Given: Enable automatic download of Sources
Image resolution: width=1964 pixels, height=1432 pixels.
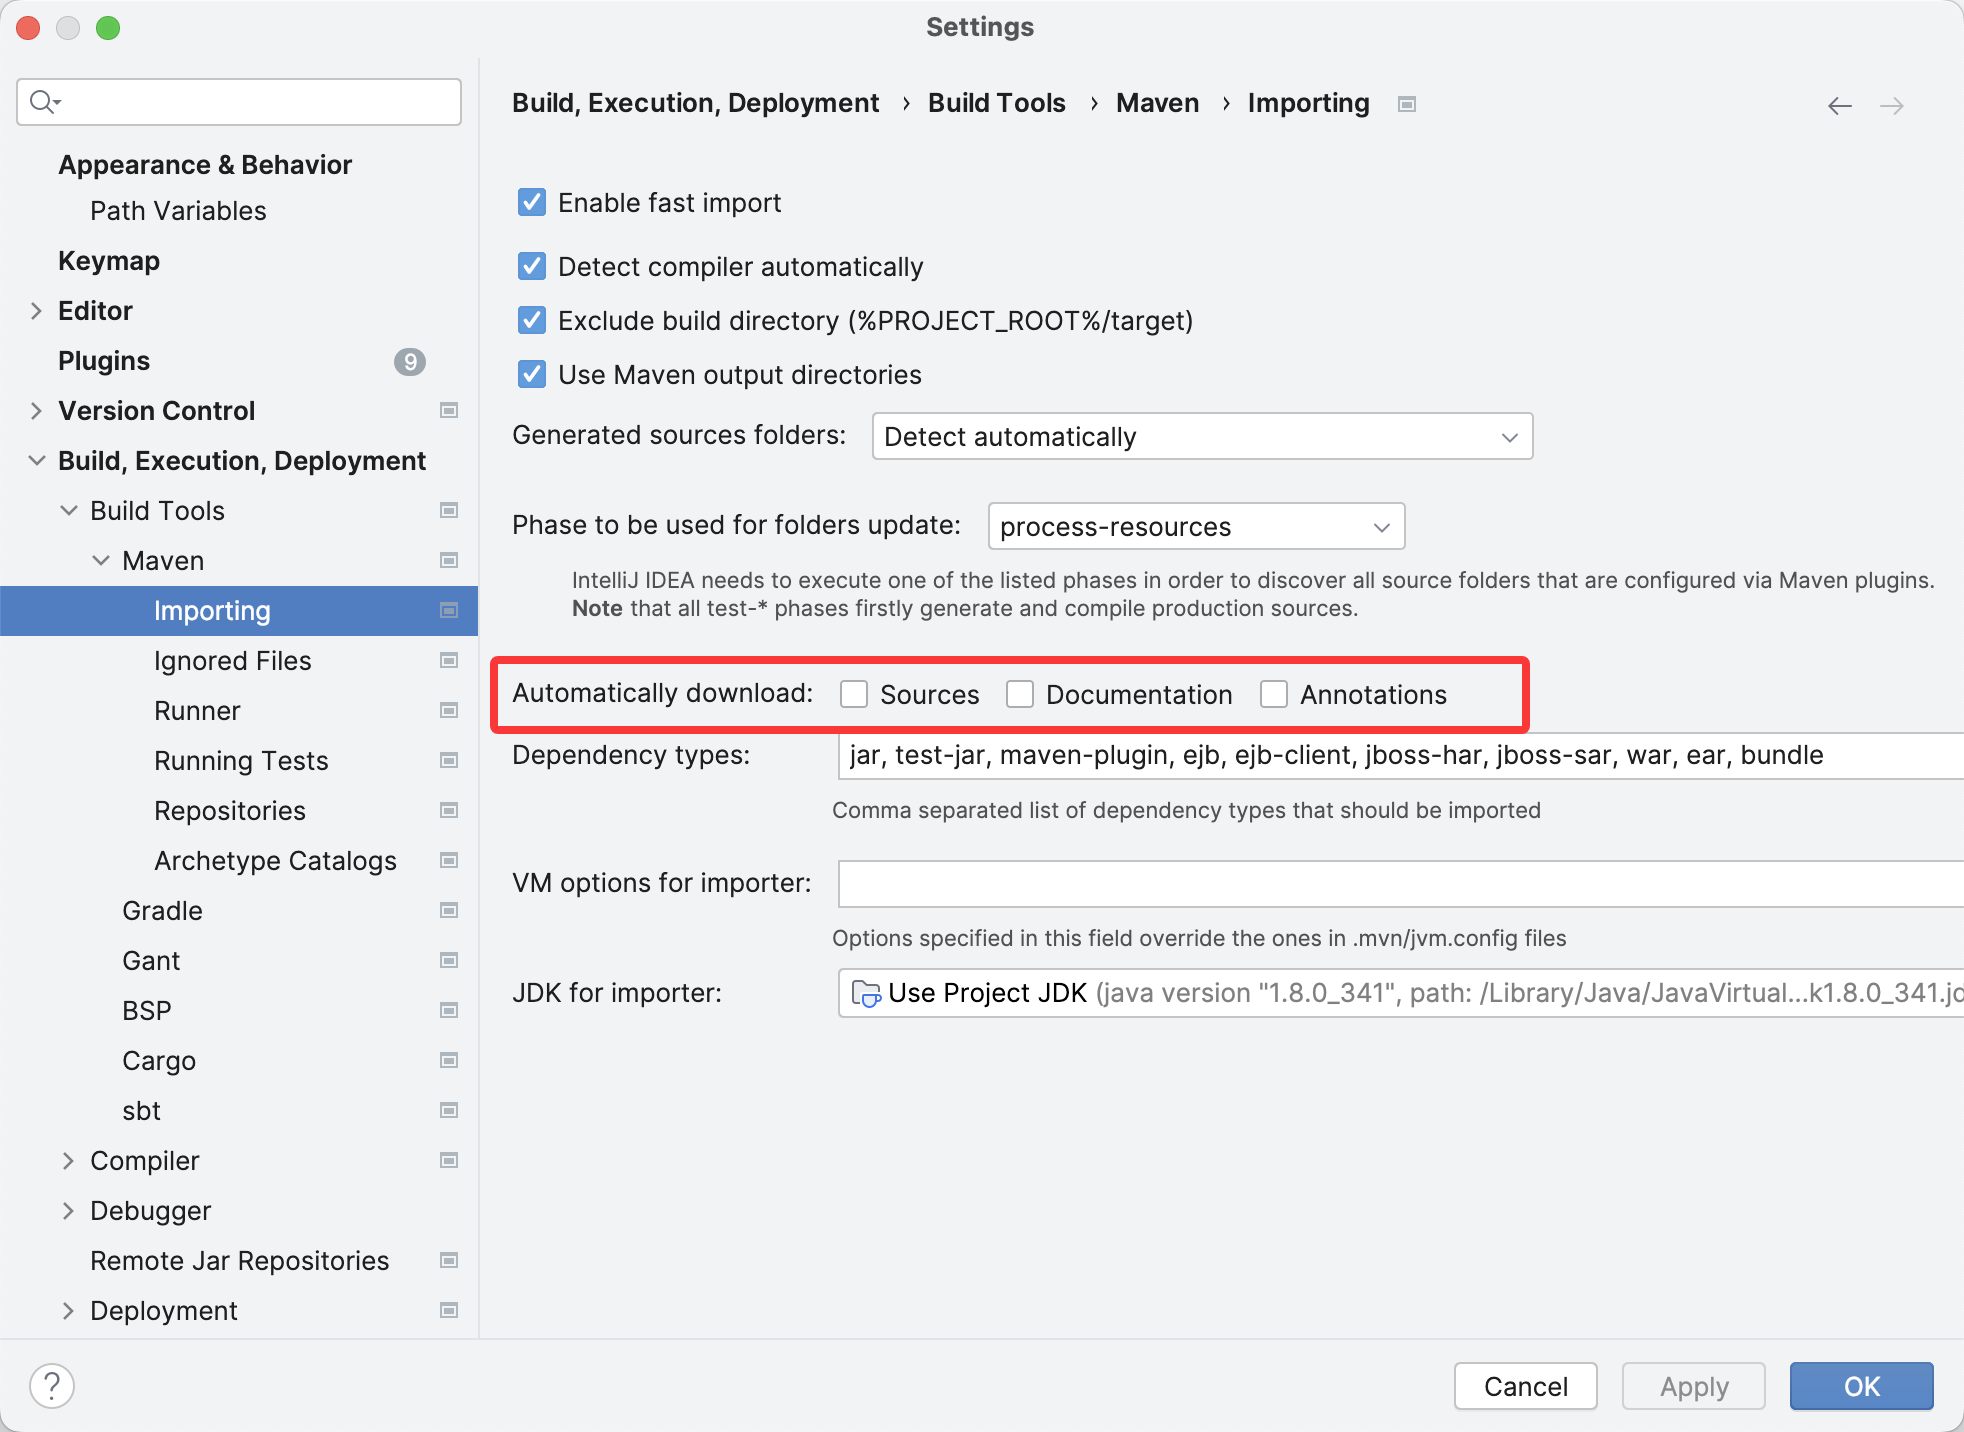Looking at the screenshot, I should click(854, 694).
